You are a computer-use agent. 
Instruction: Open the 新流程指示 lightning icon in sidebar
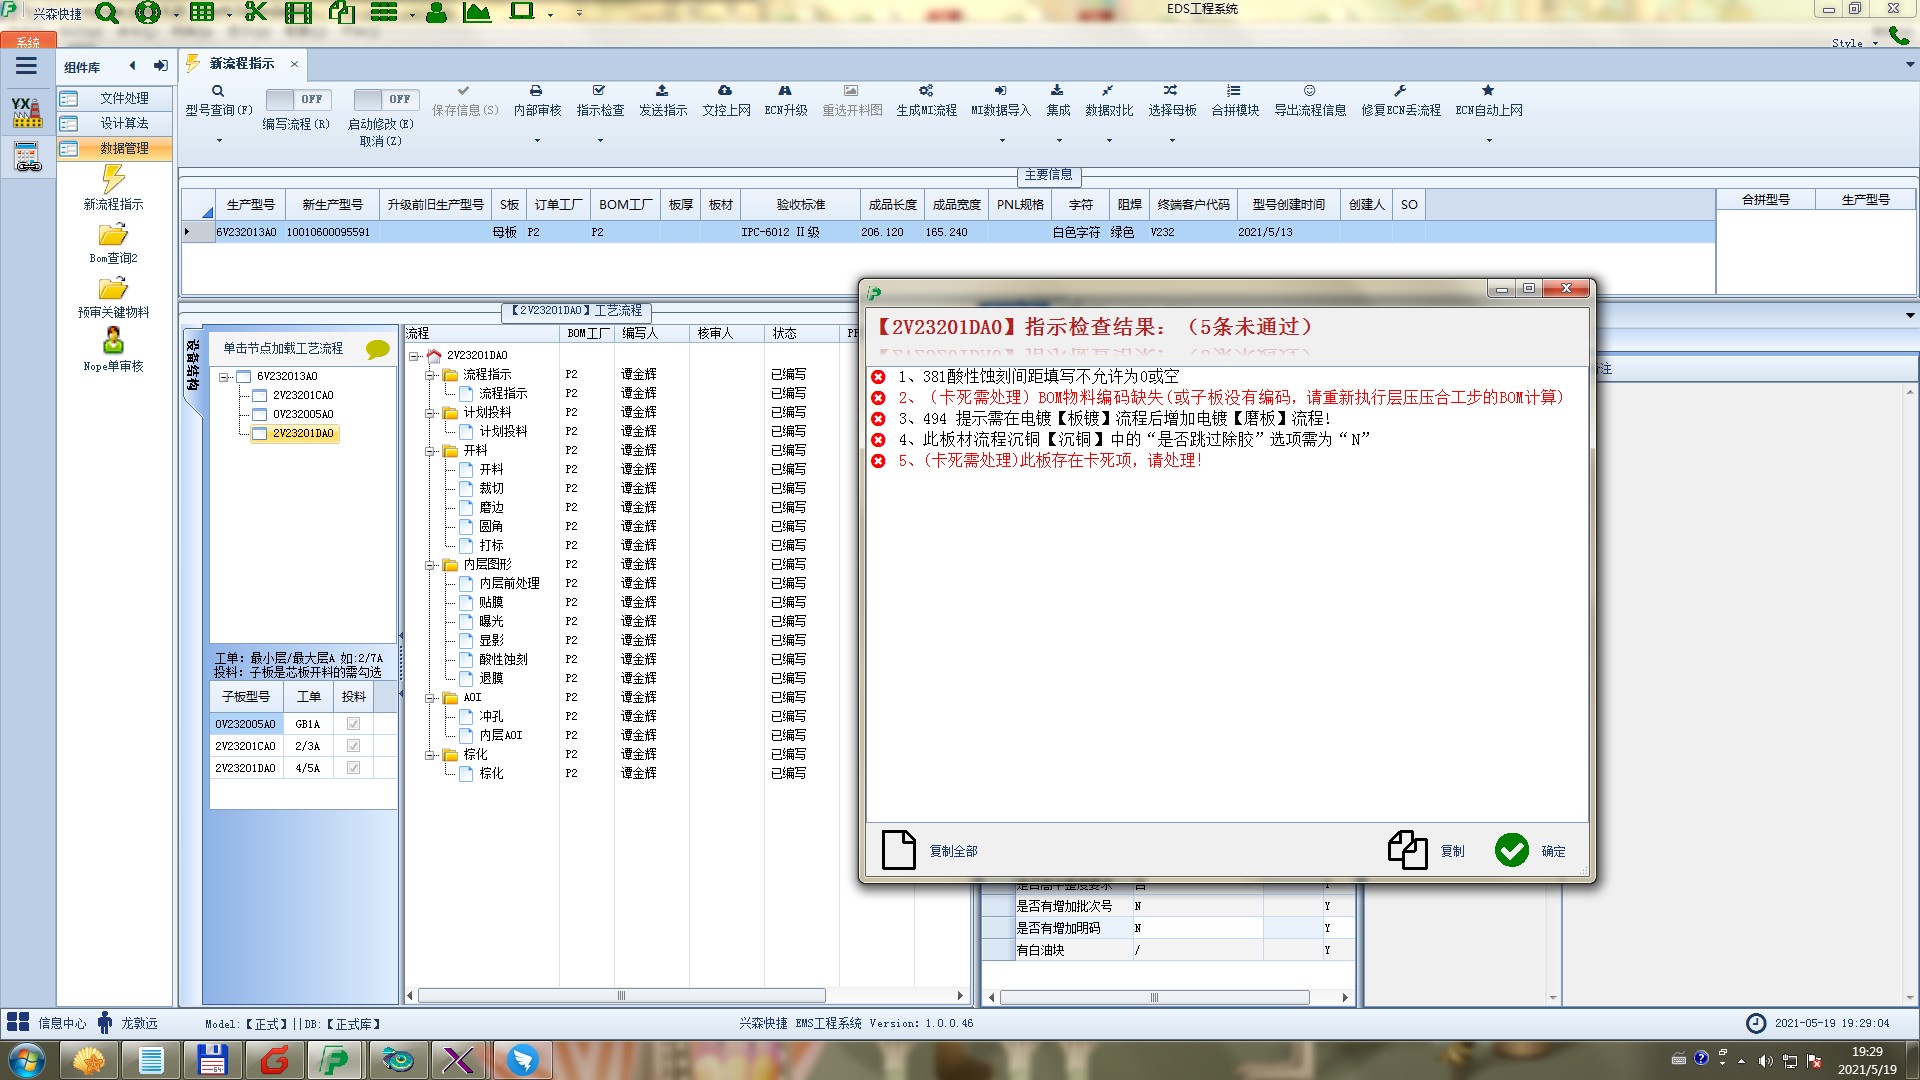(x=113, y=180)
